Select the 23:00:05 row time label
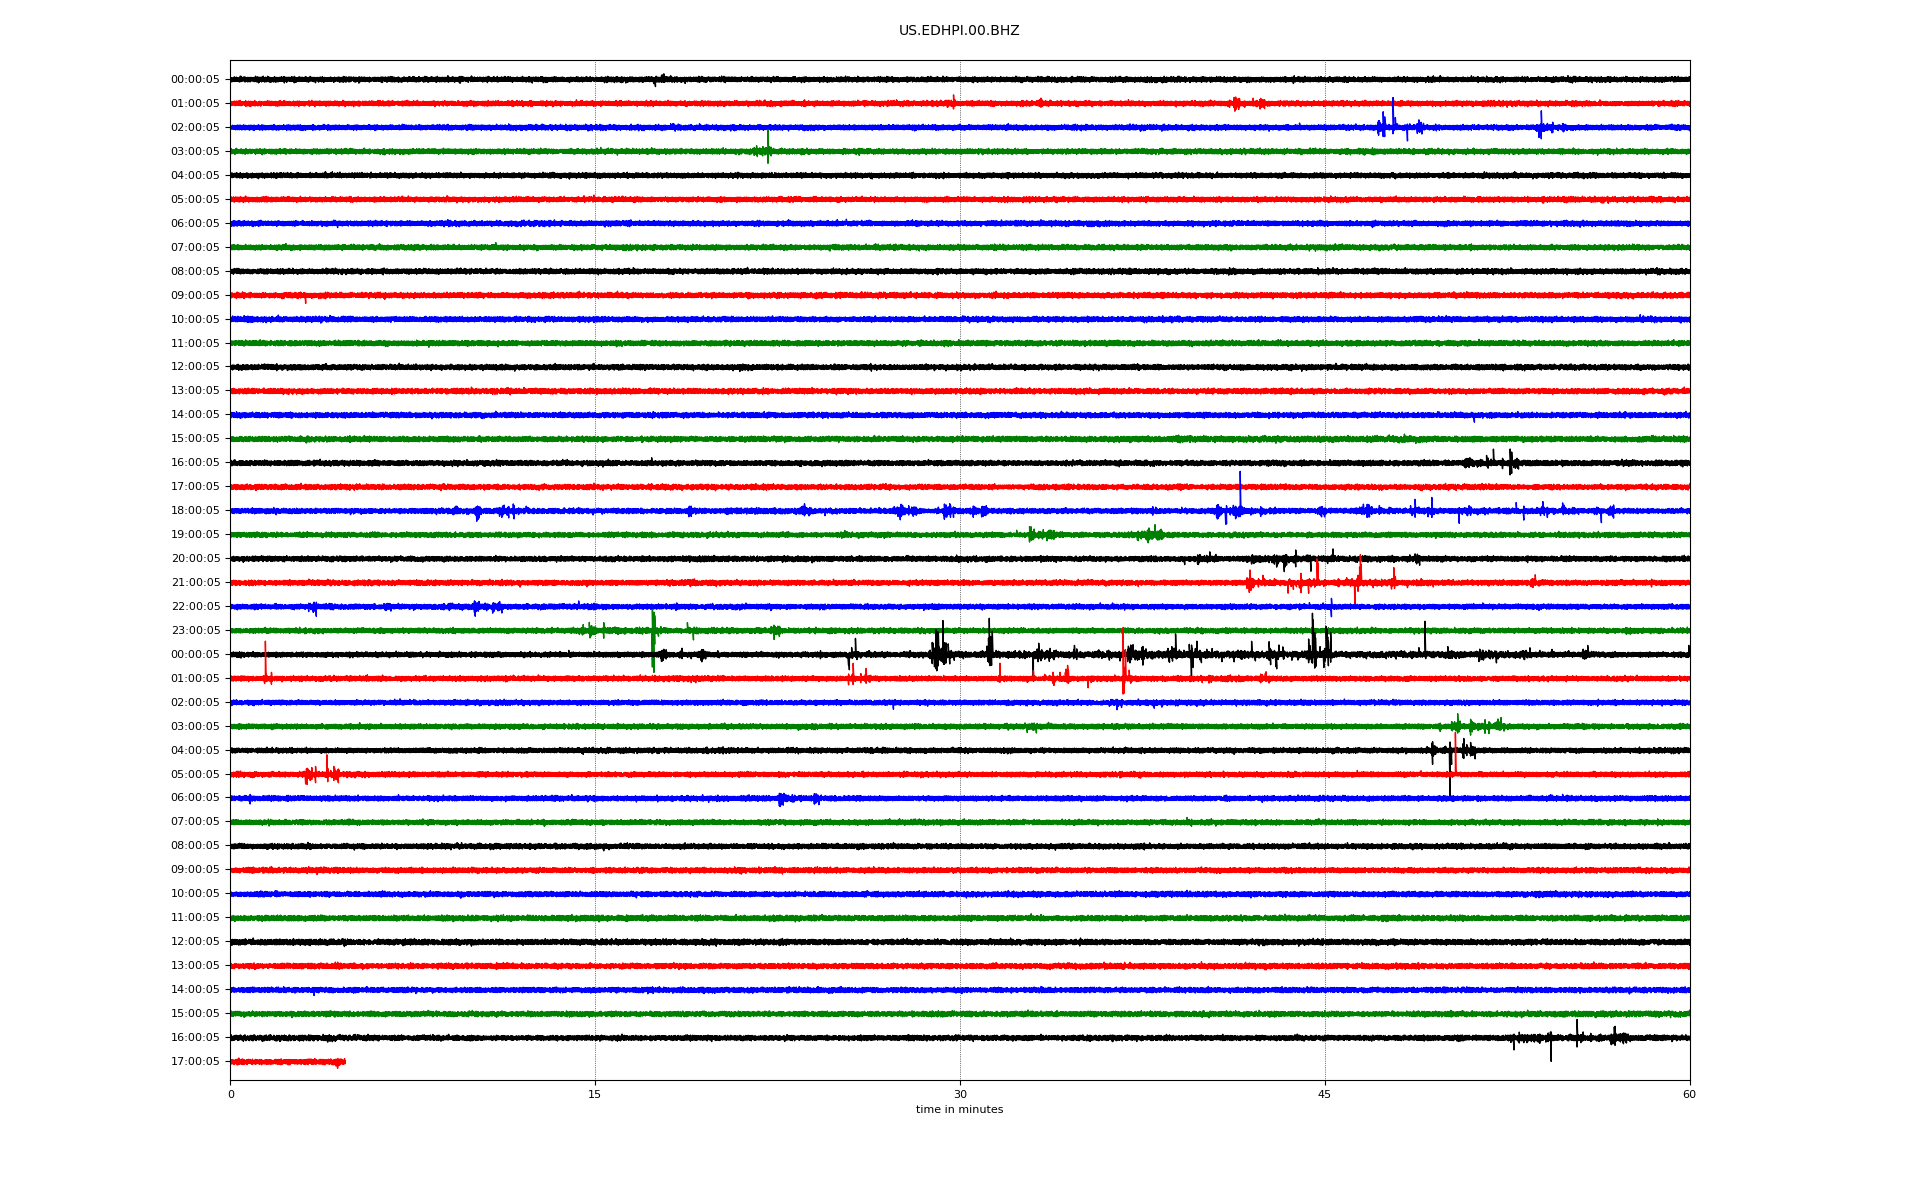The image size is (1920, 1200). pyautogui.click(x=195, y=631)
